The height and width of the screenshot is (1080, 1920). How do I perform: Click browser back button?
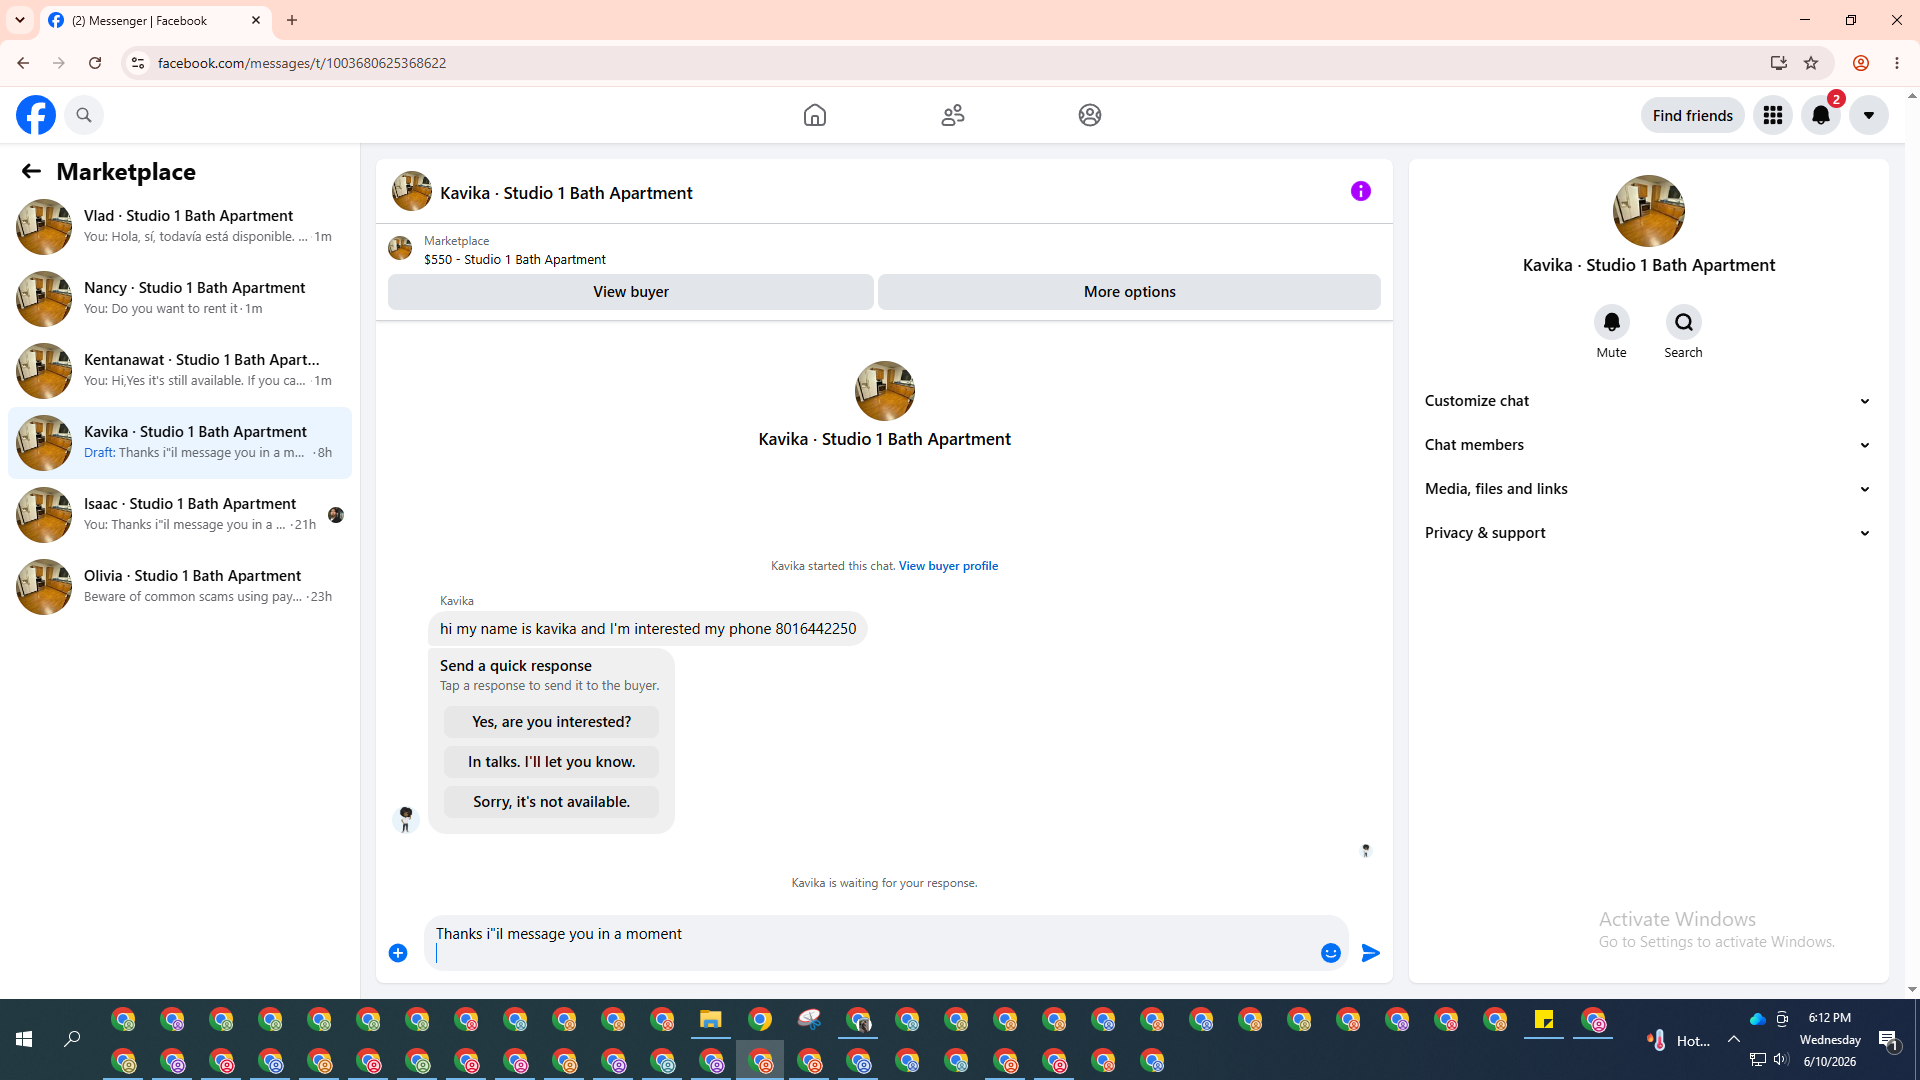coord(22,63)
